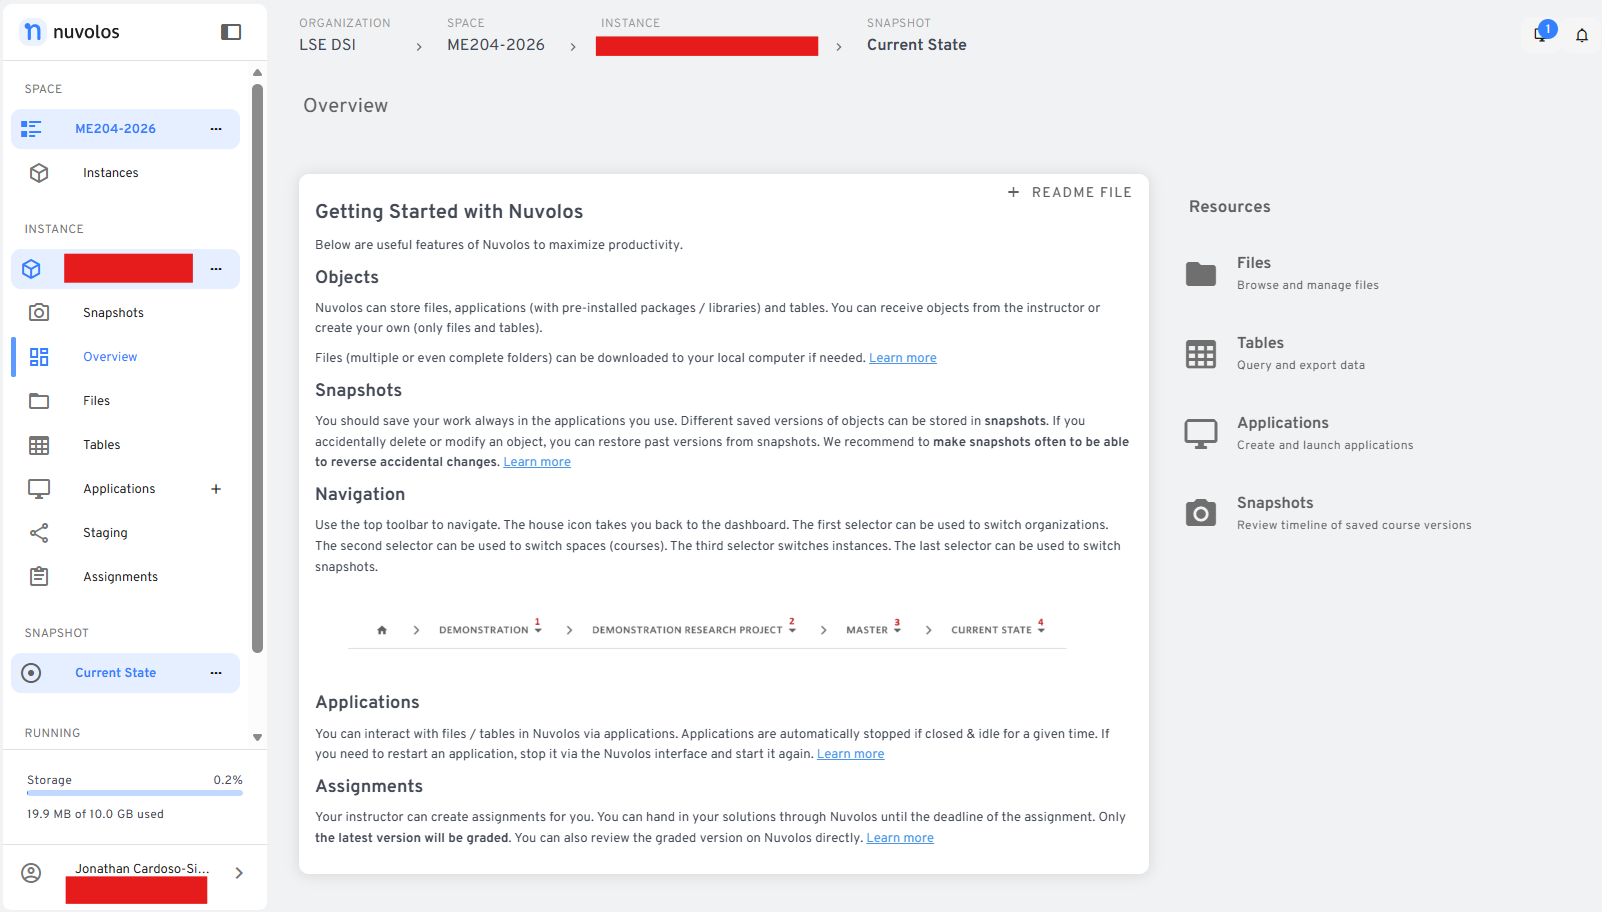
Task: Click the Tables grid icon in sidebar
Action: (x=39, y=445)
